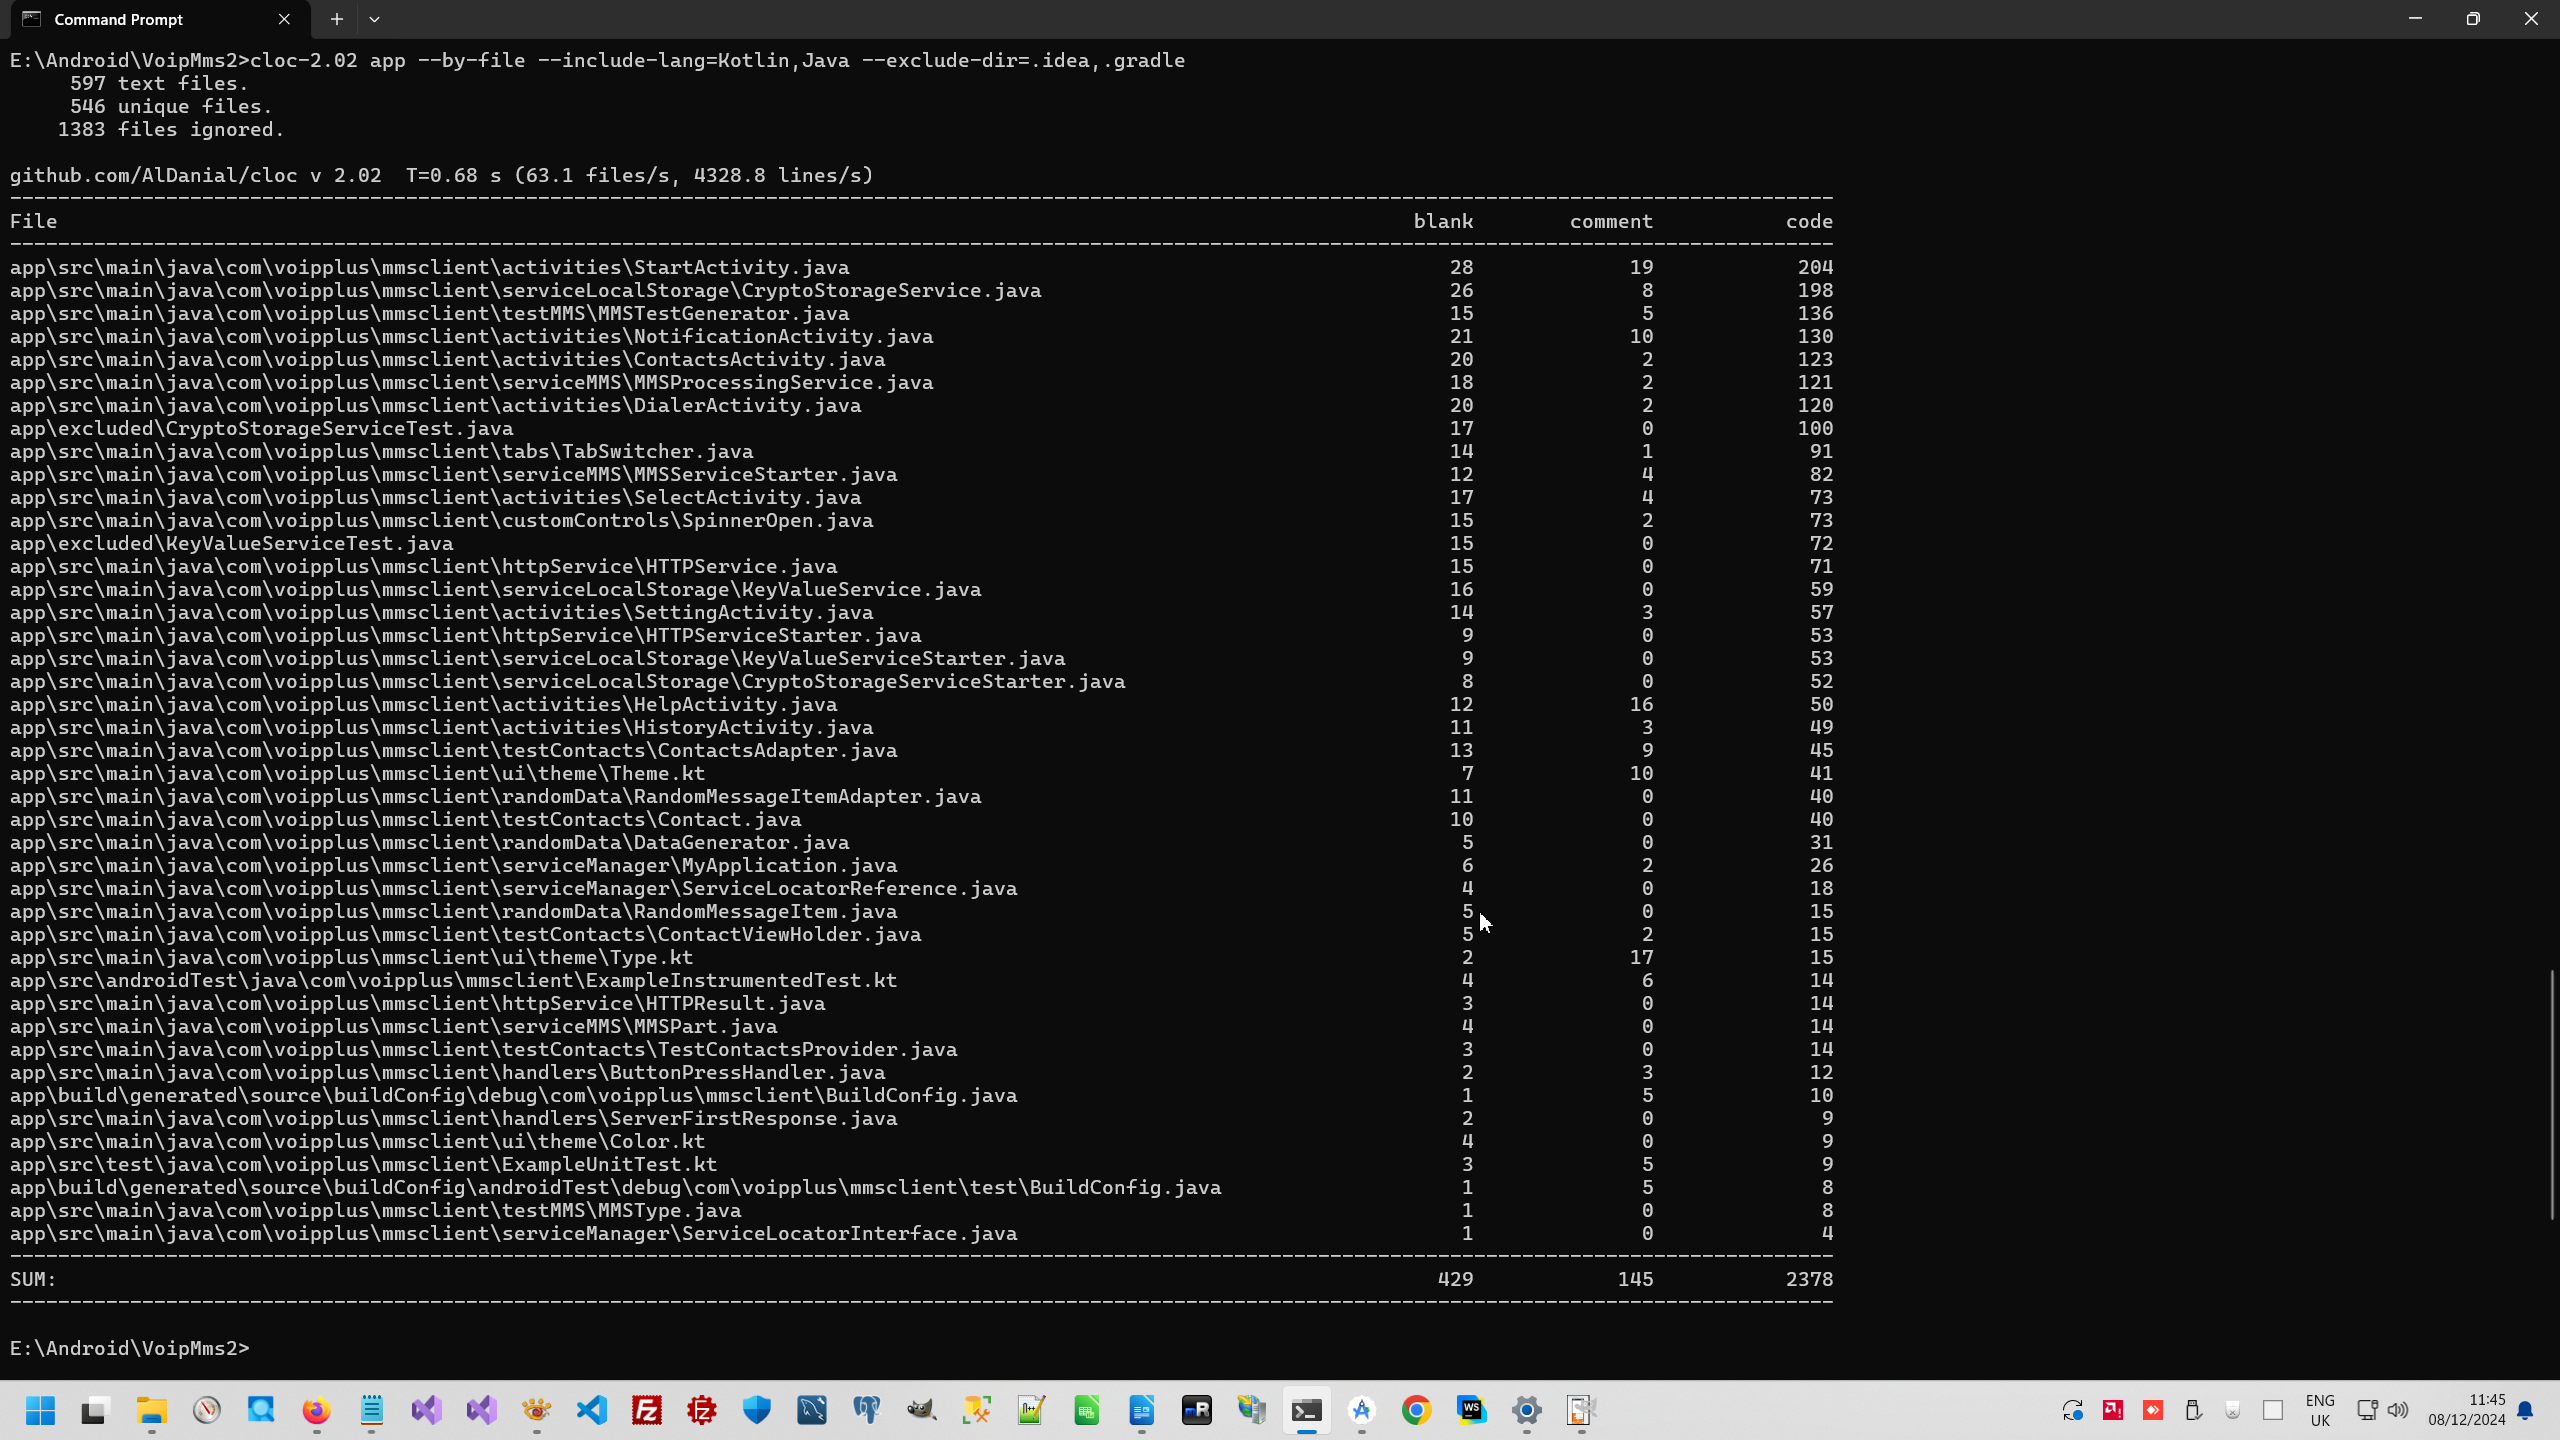The width and height of the screenshot is (2560, 1440).
Task: Open Windows Start menu
Action: (41, 1410)
